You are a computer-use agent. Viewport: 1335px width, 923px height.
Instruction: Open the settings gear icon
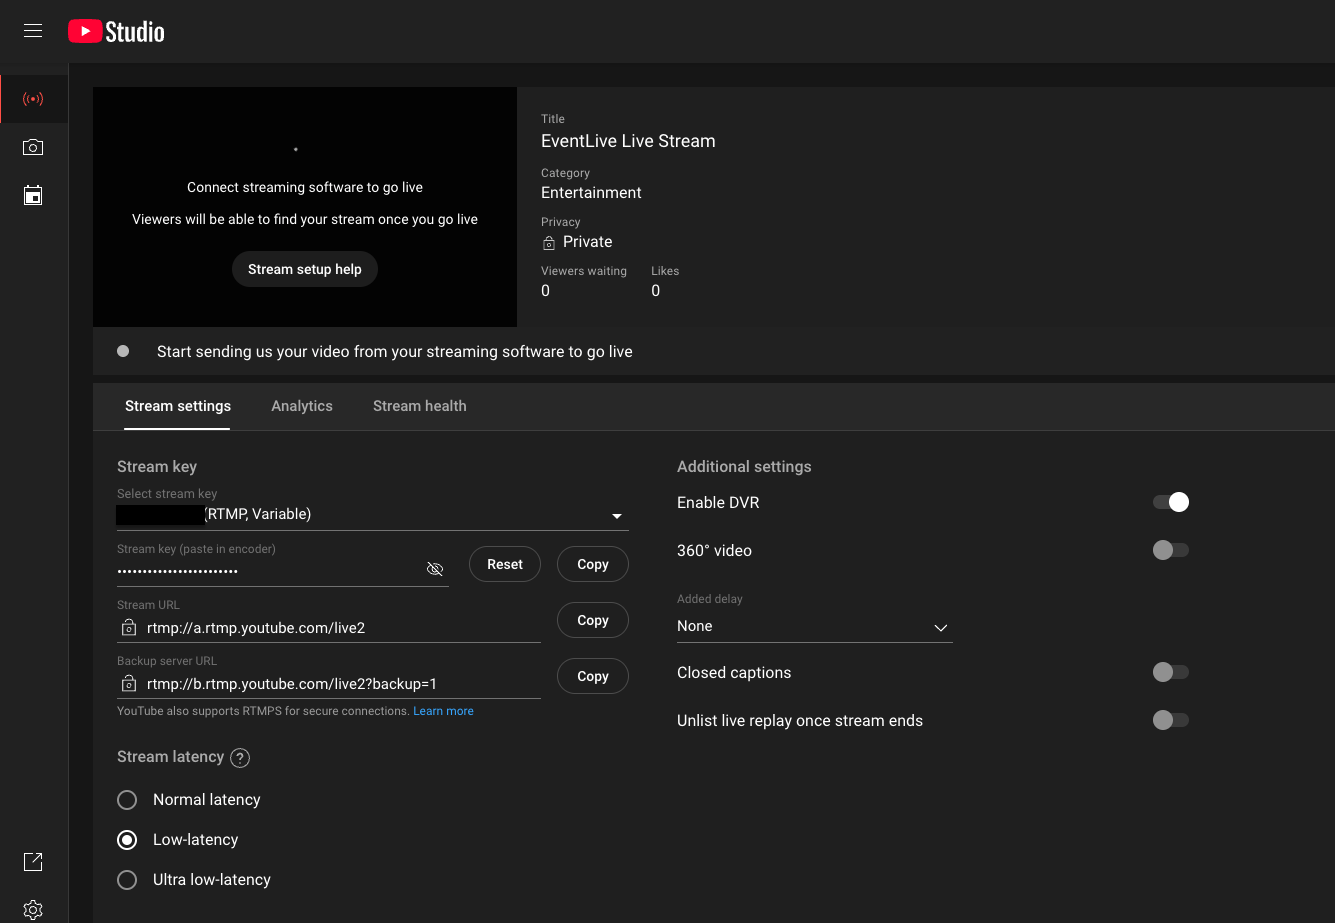coord(33,909)
